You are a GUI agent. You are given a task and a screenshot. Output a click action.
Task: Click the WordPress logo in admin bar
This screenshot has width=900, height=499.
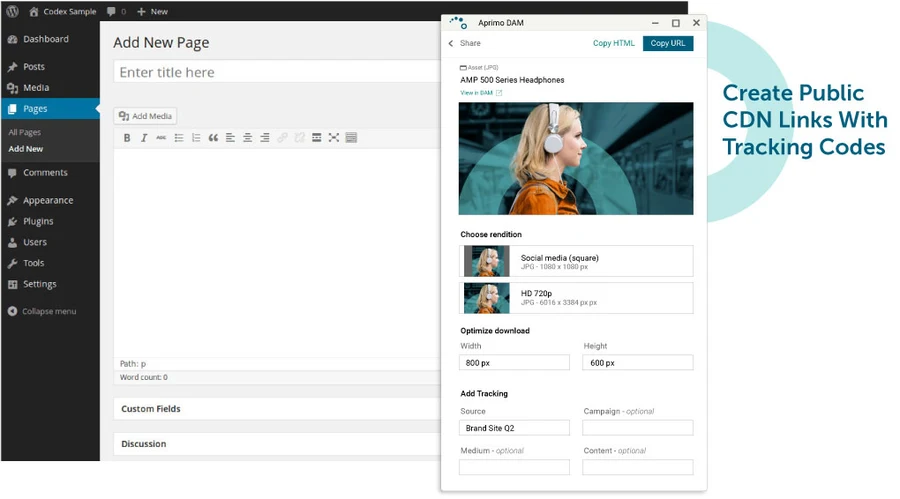[13, 11]
